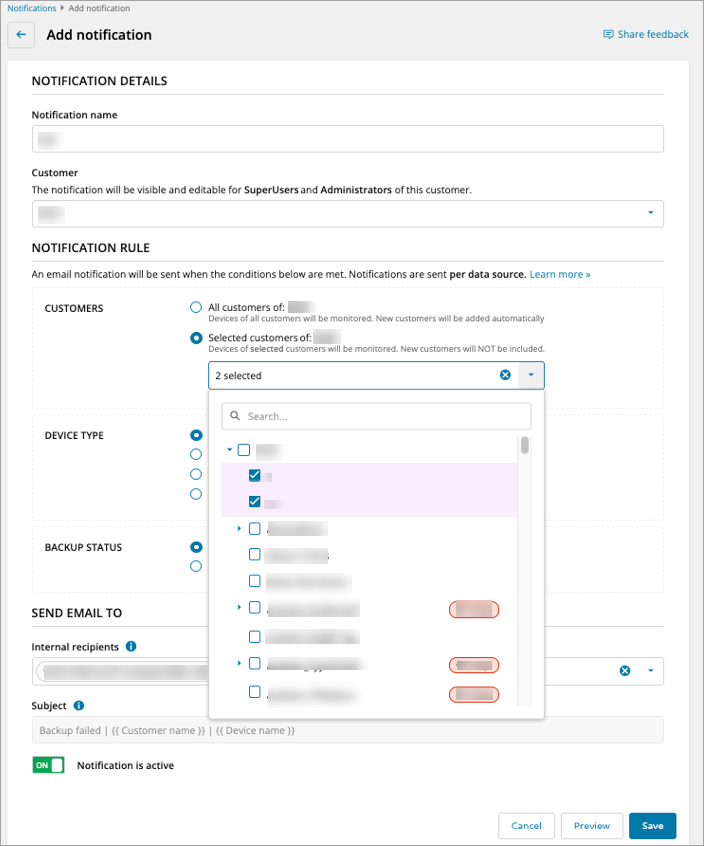The image size is (704, 846).
Task: Clear the 2 selected customers with the X icon
Action: coord(505,375)
